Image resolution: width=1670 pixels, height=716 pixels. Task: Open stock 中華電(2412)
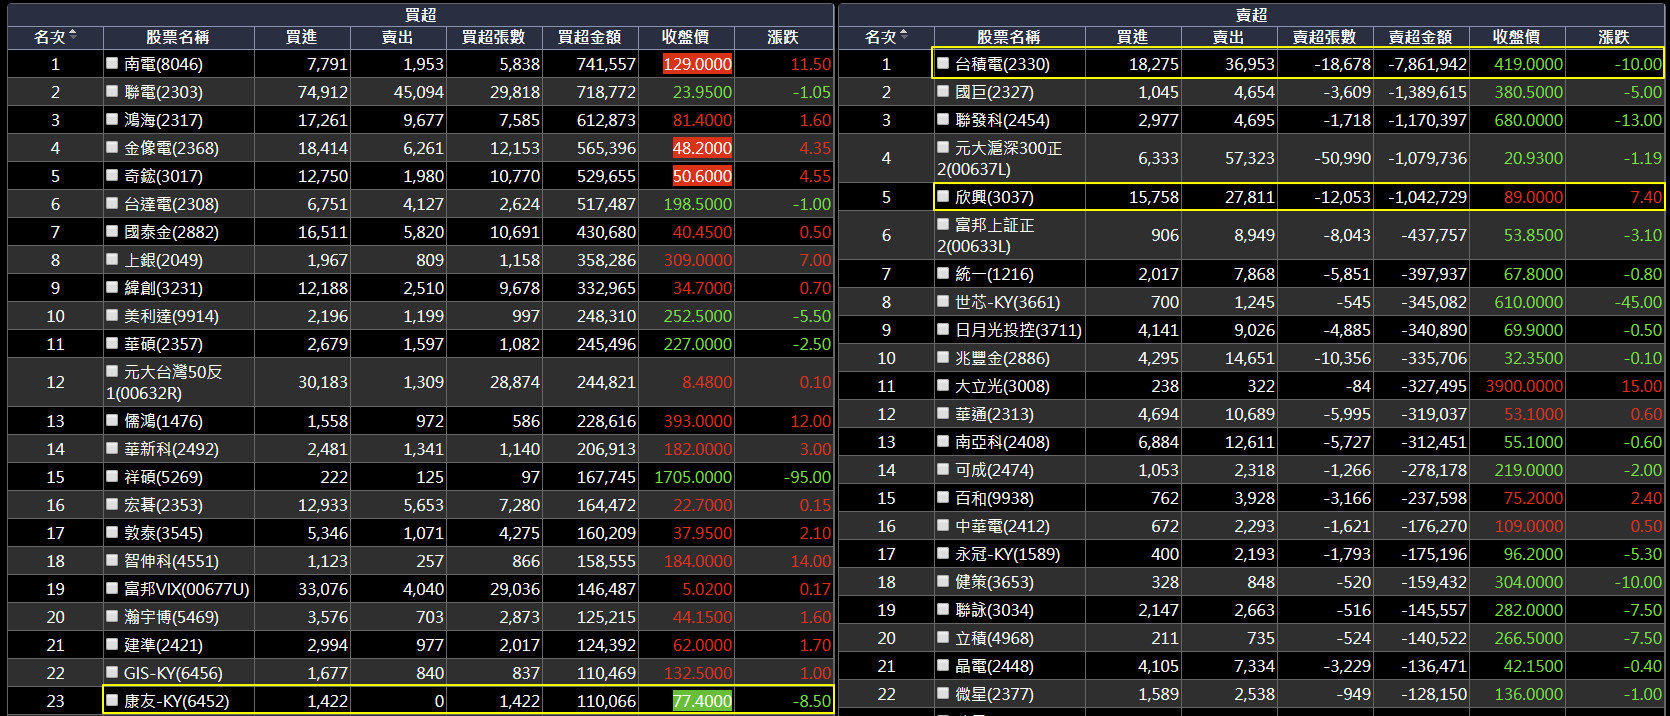(1002, 526)
